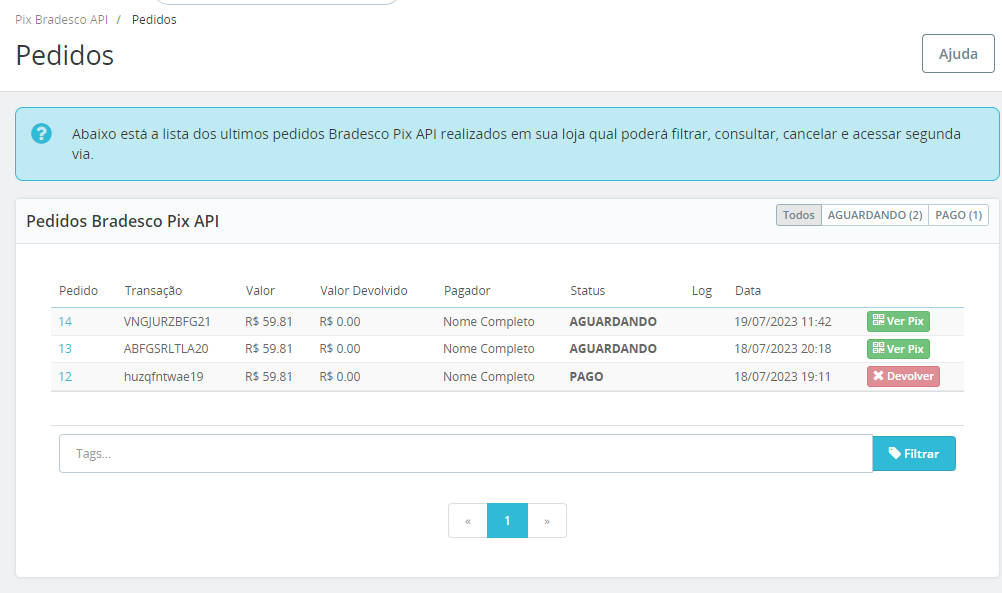Image resolution: width=1002 pixels, height=593 pixels.
Task: Click the question mark info icon
Action: point(42,134)
